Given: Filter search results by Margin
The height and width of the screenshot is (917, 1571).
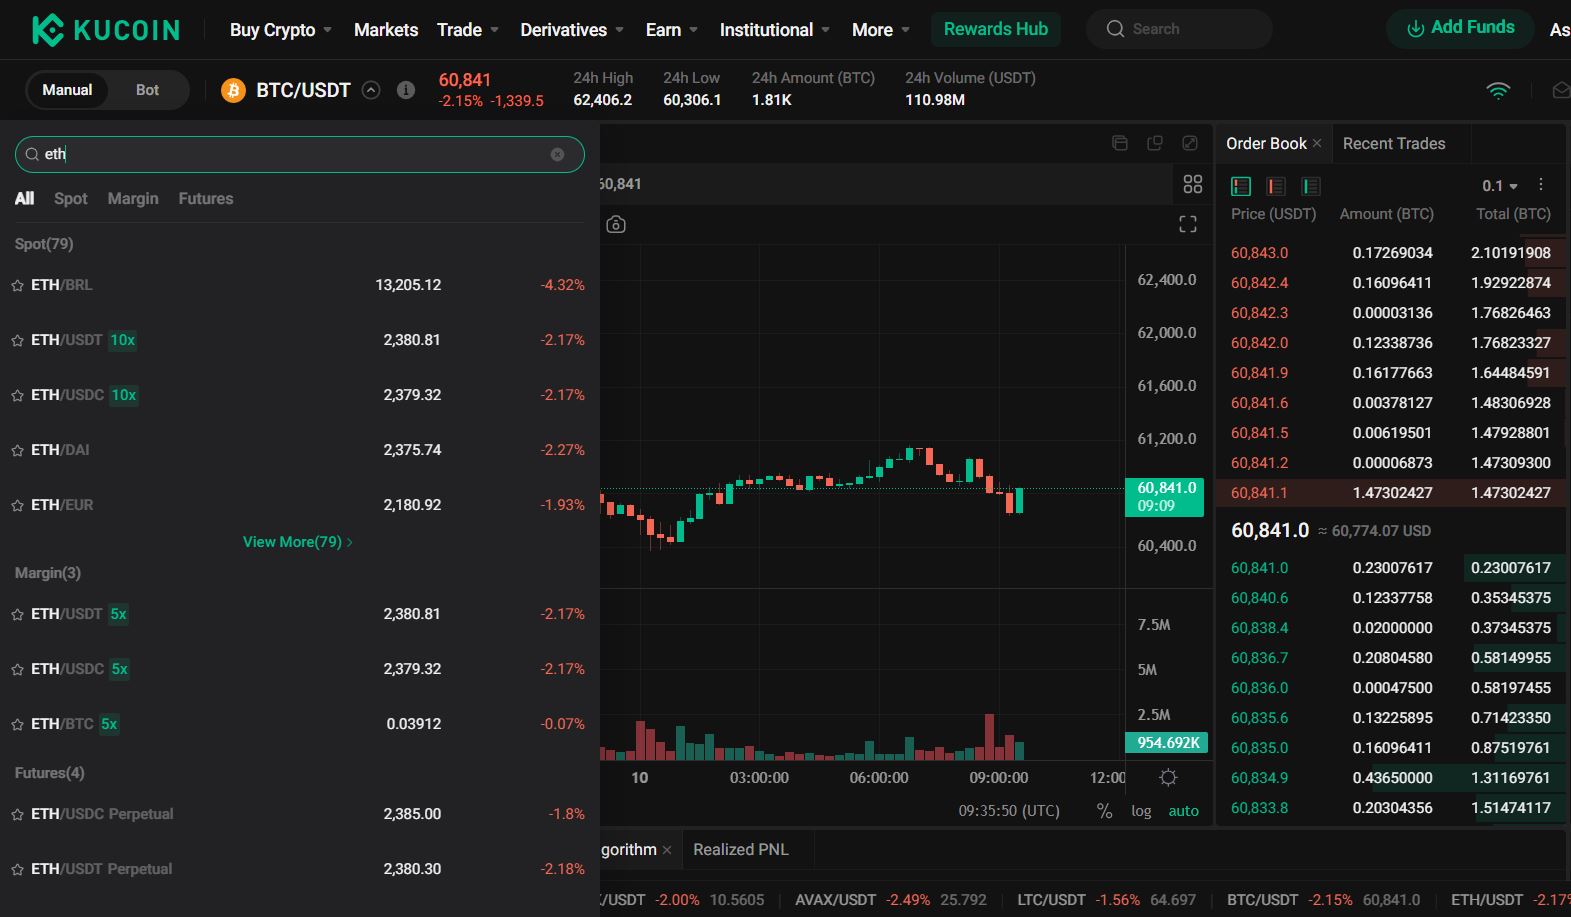Looking at the screenshot, I should pyautogui.click(x=133, y=199).
